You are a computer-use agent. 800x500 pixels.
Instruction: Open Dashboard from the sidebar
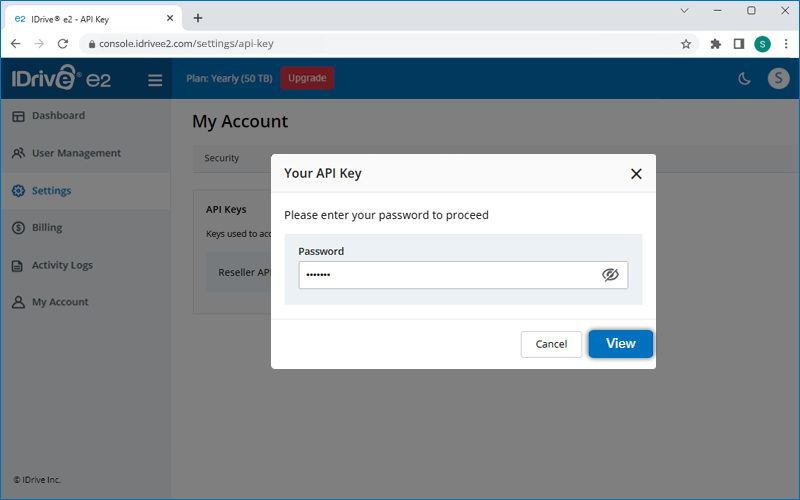[58, 116]
